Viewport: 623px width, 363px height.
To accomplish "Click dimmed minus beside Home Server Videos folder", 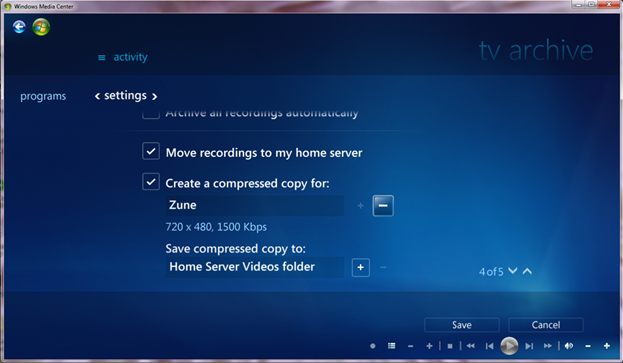I will point(383,268).
